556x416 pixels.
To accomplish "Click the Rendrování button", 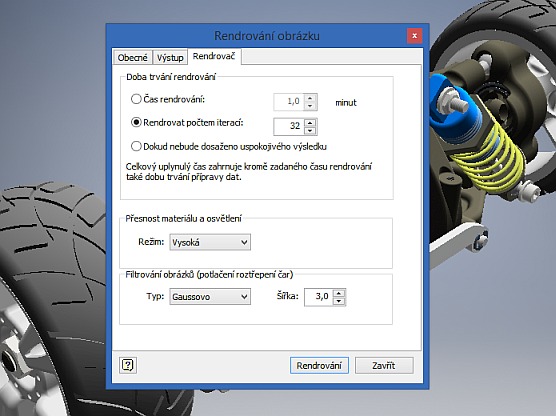I will click(x=319, y=365).
